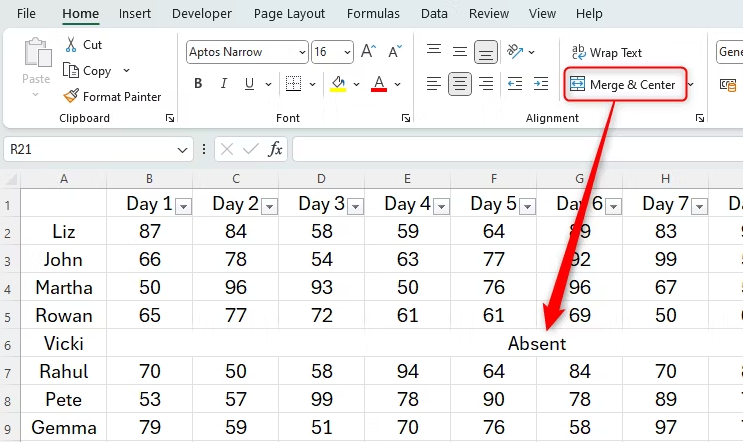This screenshot has width=743, height=442.
Task: Click the Orientation text angle icon
Action: coord(515,51)
